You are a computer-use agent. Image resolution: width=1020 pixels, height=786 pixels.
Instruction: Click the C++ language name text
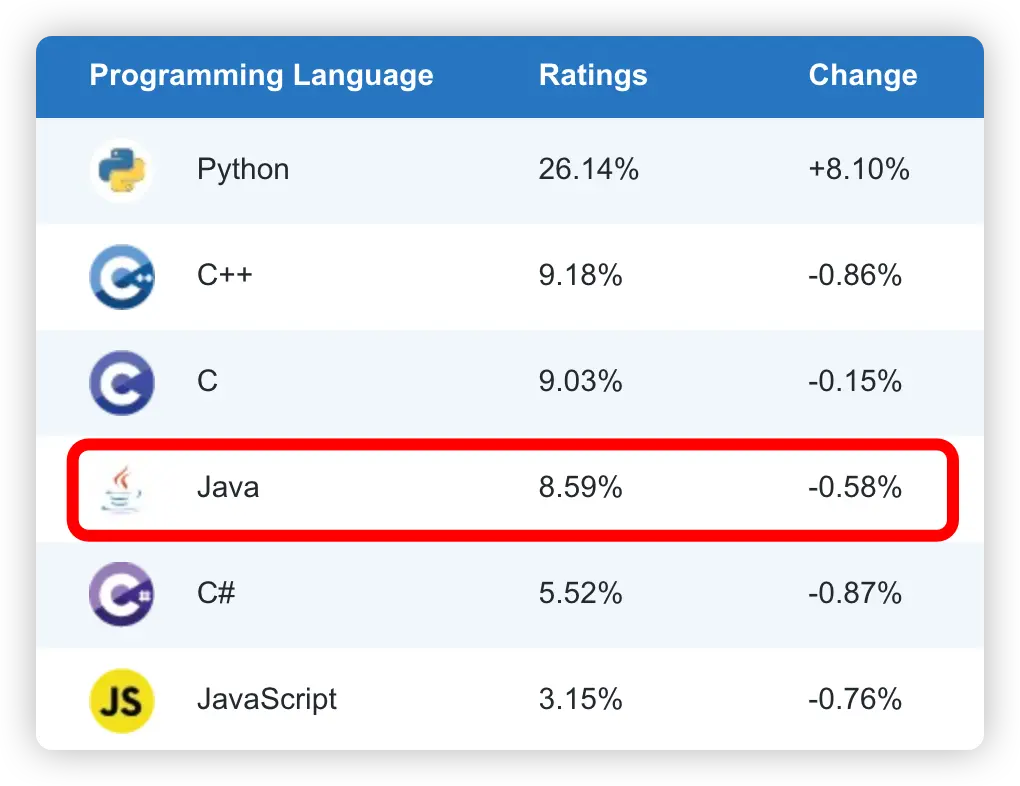click(225, 275)
